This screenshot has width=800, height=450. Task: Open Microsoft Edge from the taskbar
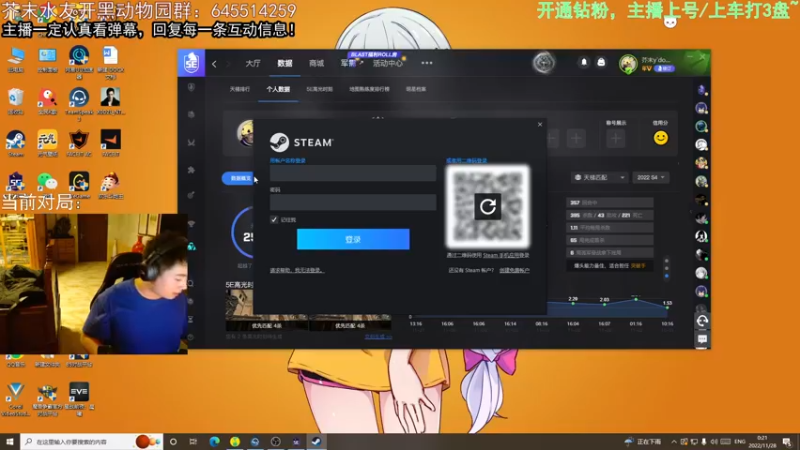(x=214, y=441)
